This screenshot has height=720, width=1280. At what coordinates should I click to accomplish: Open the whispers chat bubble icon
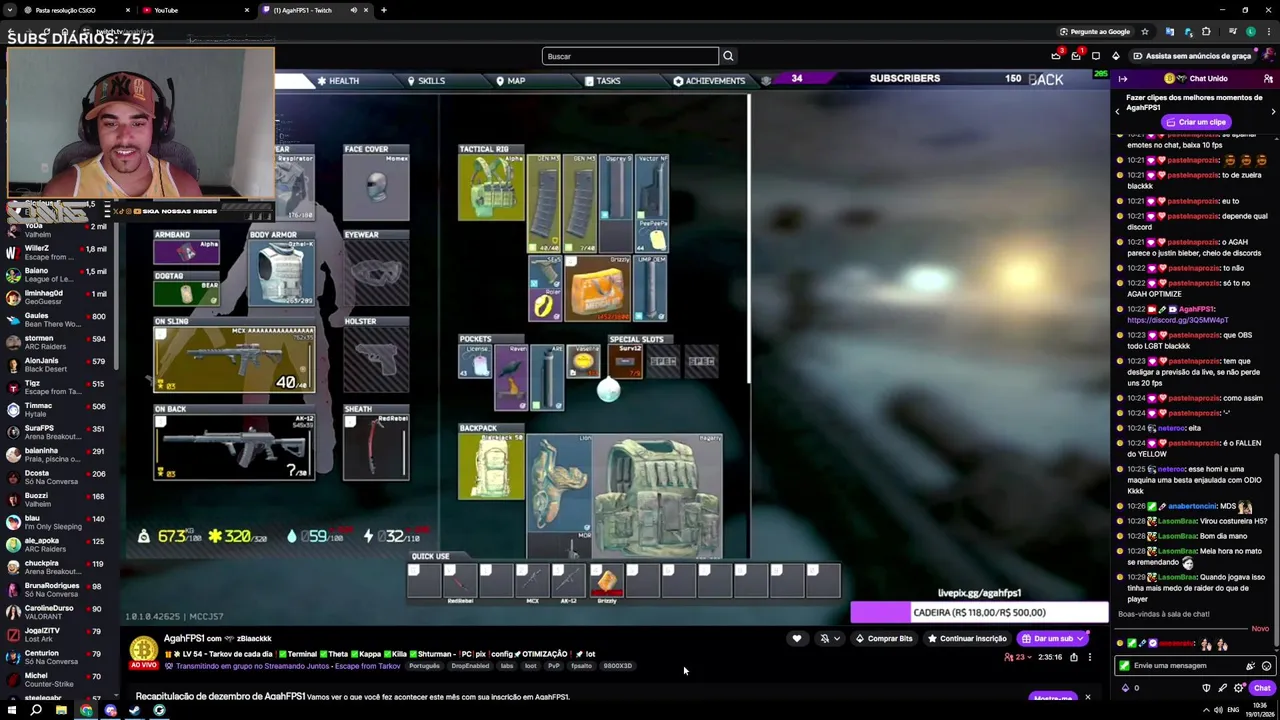pyautogui.click(x=1096, y=56)
